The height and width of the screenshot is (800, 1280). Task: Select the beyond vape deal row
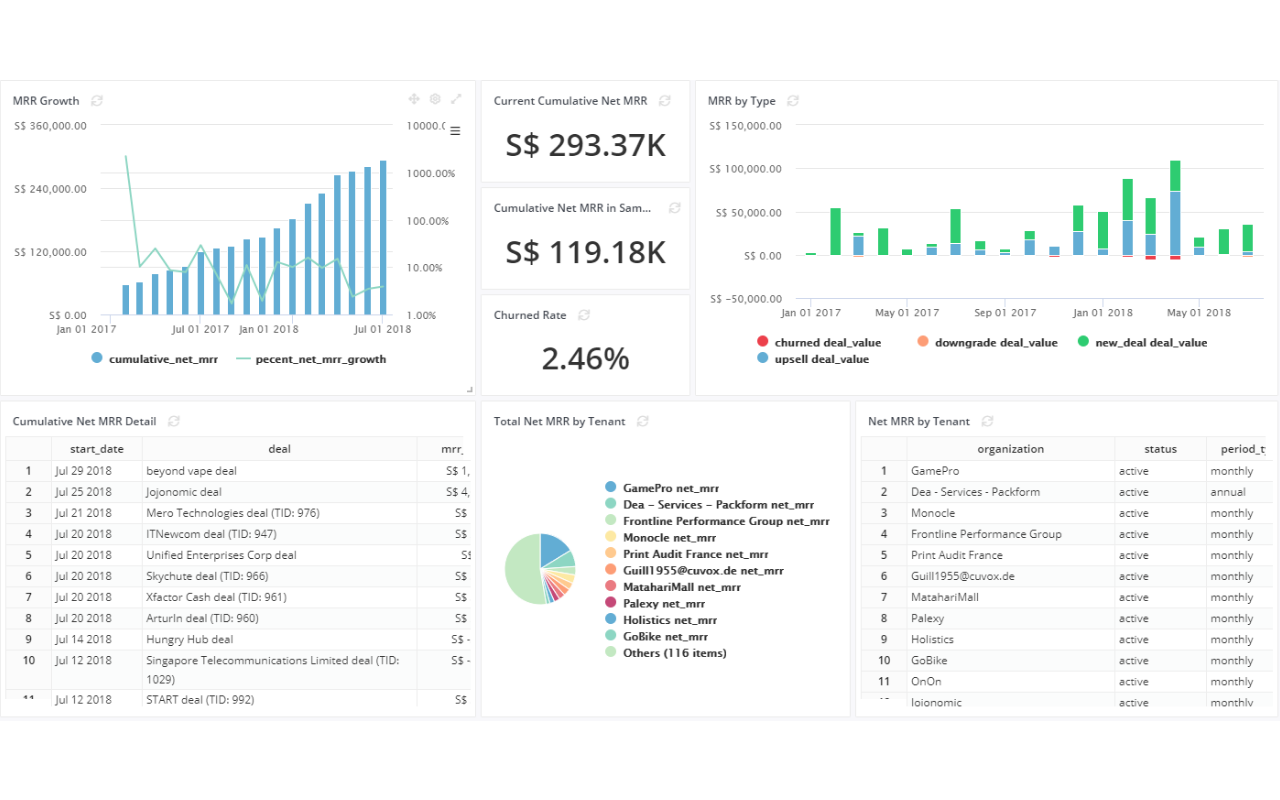(x=191, y=471)
